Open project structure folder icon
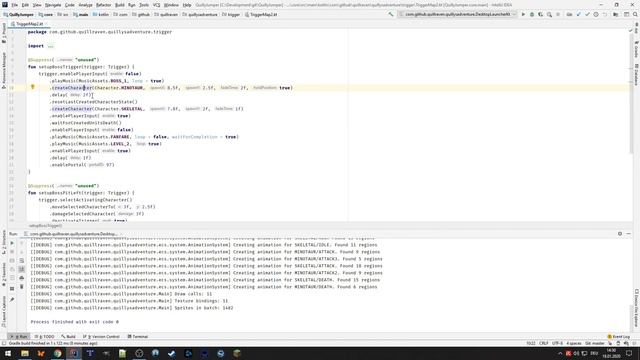Screen dimensions: 640x360 616,14
